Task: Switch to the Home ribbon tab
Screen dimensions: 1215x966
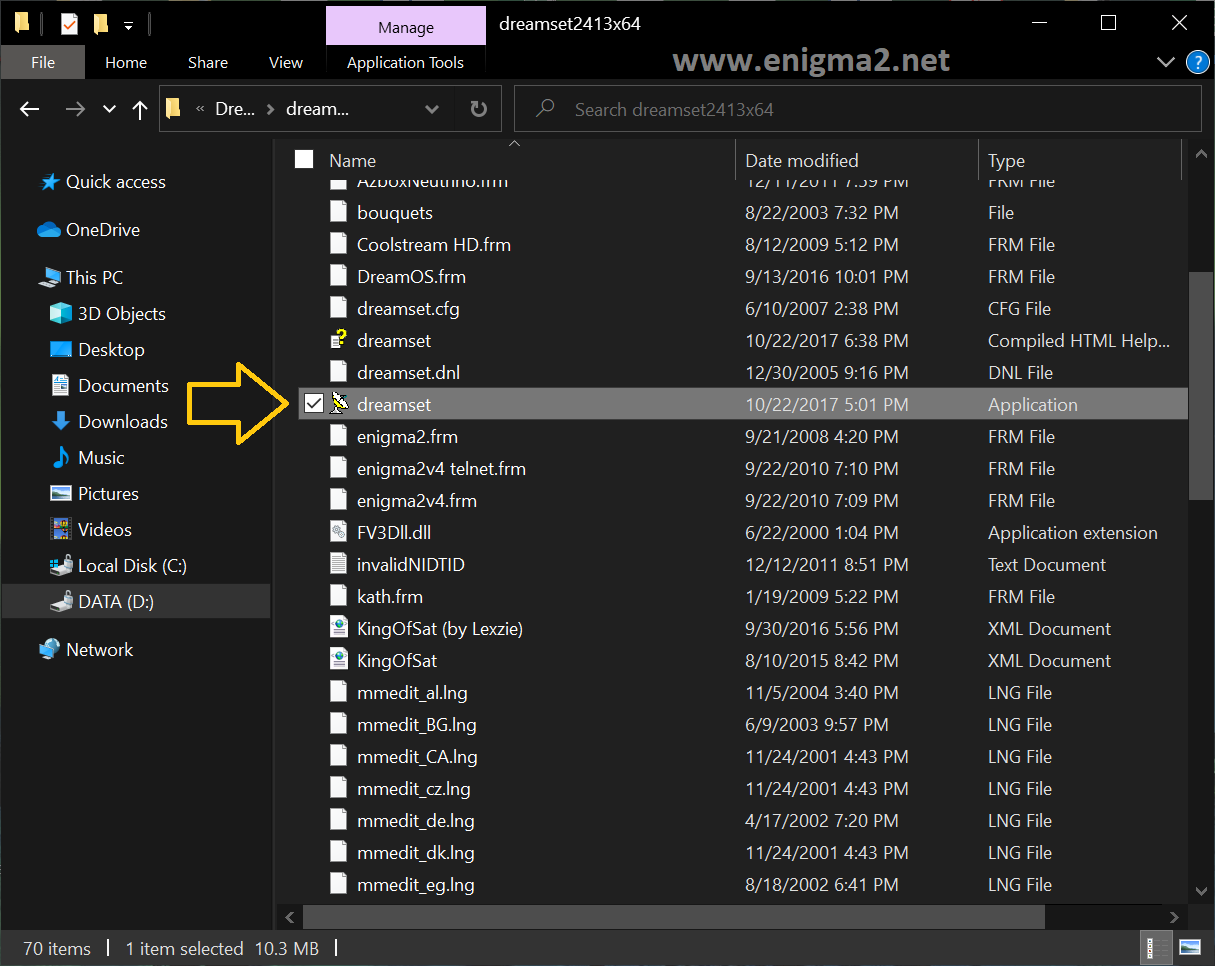Action: coord(126,62)
